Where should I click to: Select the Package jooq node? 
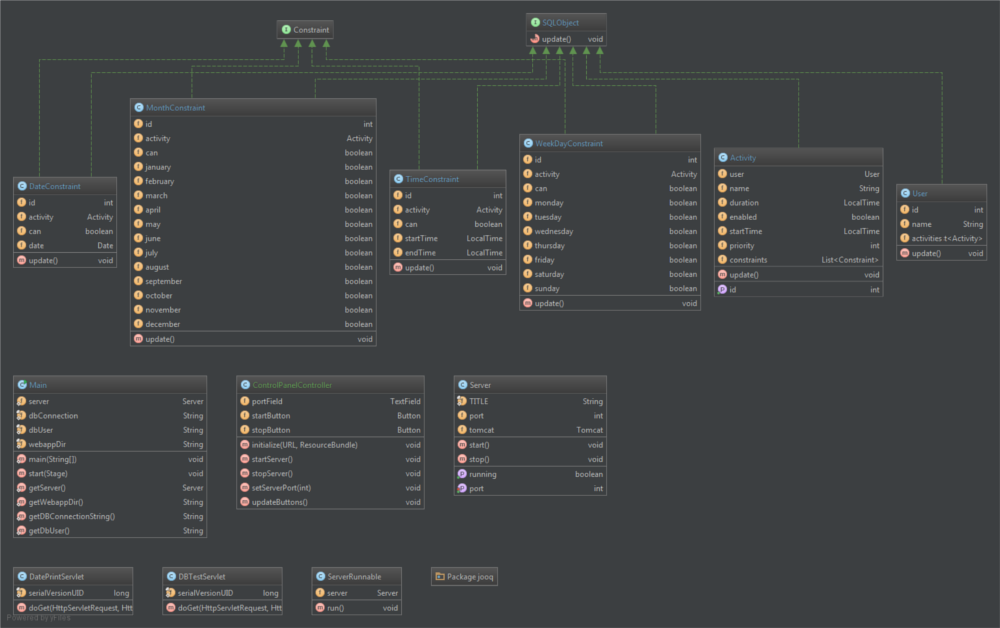click(x=464, y=576)
